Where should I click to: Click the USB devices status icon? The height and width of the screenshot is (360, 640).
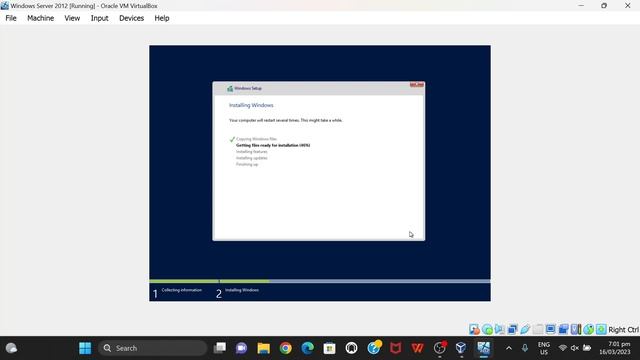click(x=525, y=329)
